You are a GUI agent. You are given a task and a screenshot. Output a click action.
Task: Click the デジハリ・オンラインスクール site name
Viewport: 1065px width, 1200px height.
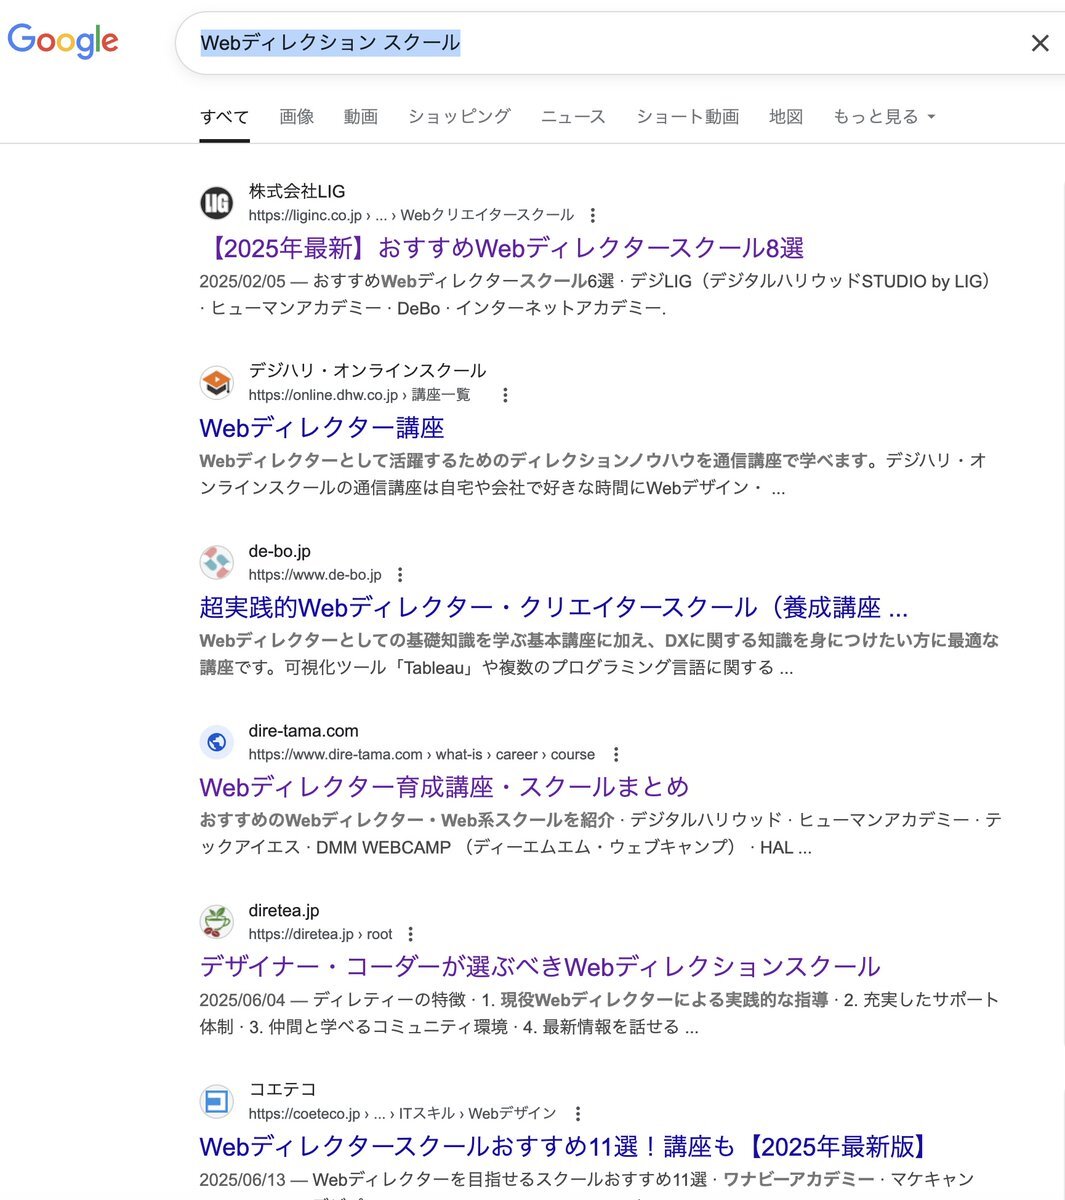pyautogui.click(x=368, y=371)
